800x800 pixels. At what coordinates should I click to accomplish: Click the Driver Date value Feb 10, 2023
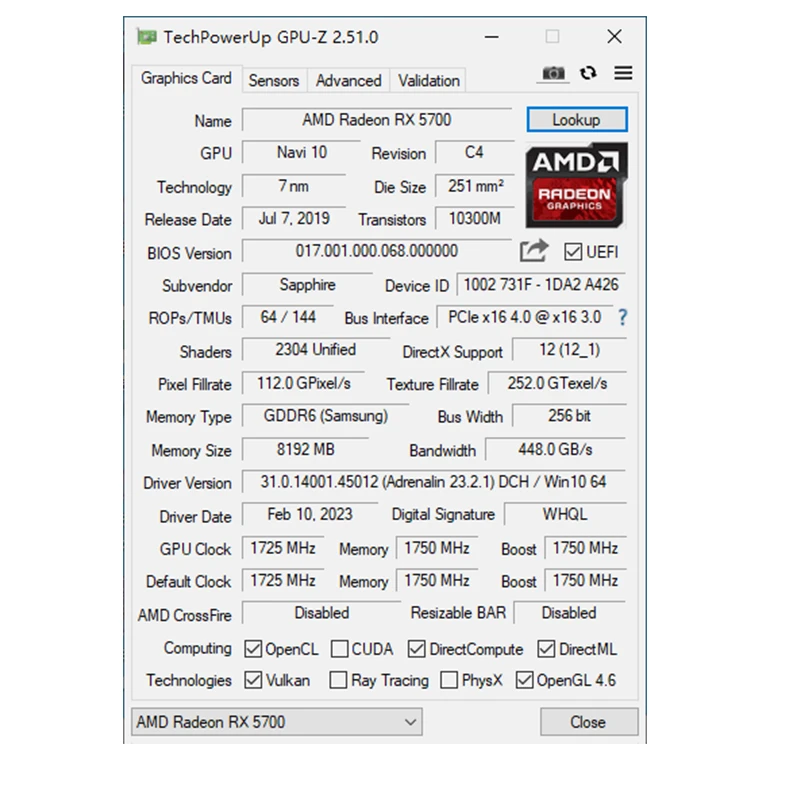[x=310, y=514]
